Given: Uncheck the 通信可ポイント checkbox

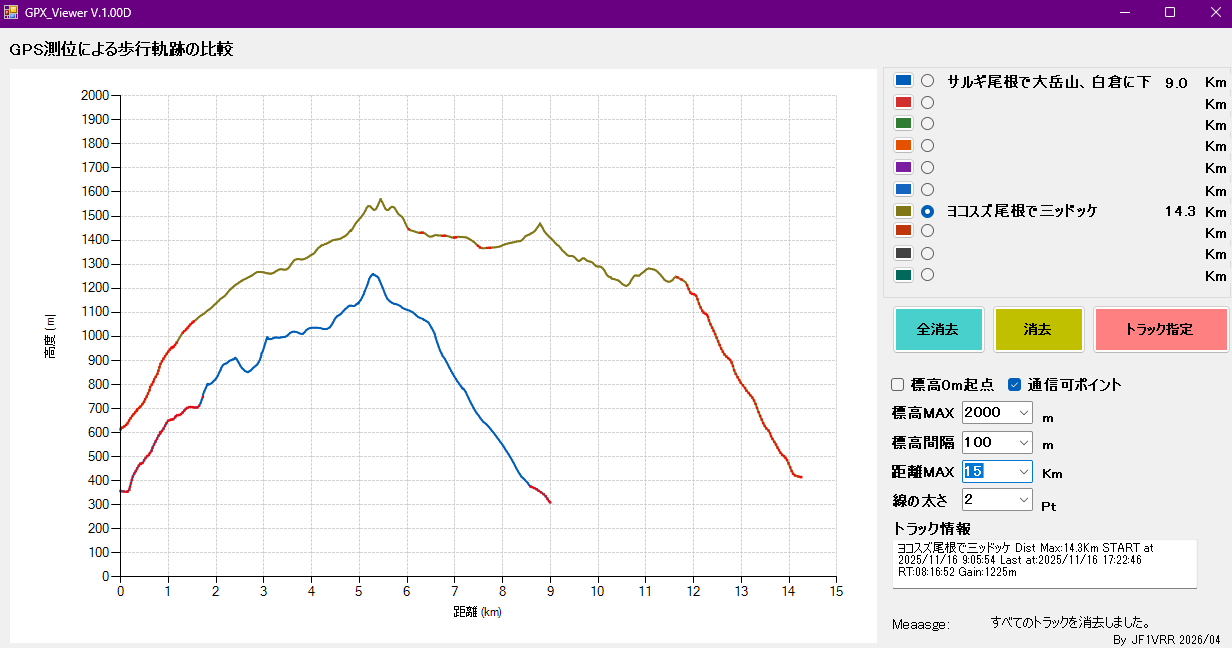Looking at the screenshot, I should click(x=1015, y=385).
